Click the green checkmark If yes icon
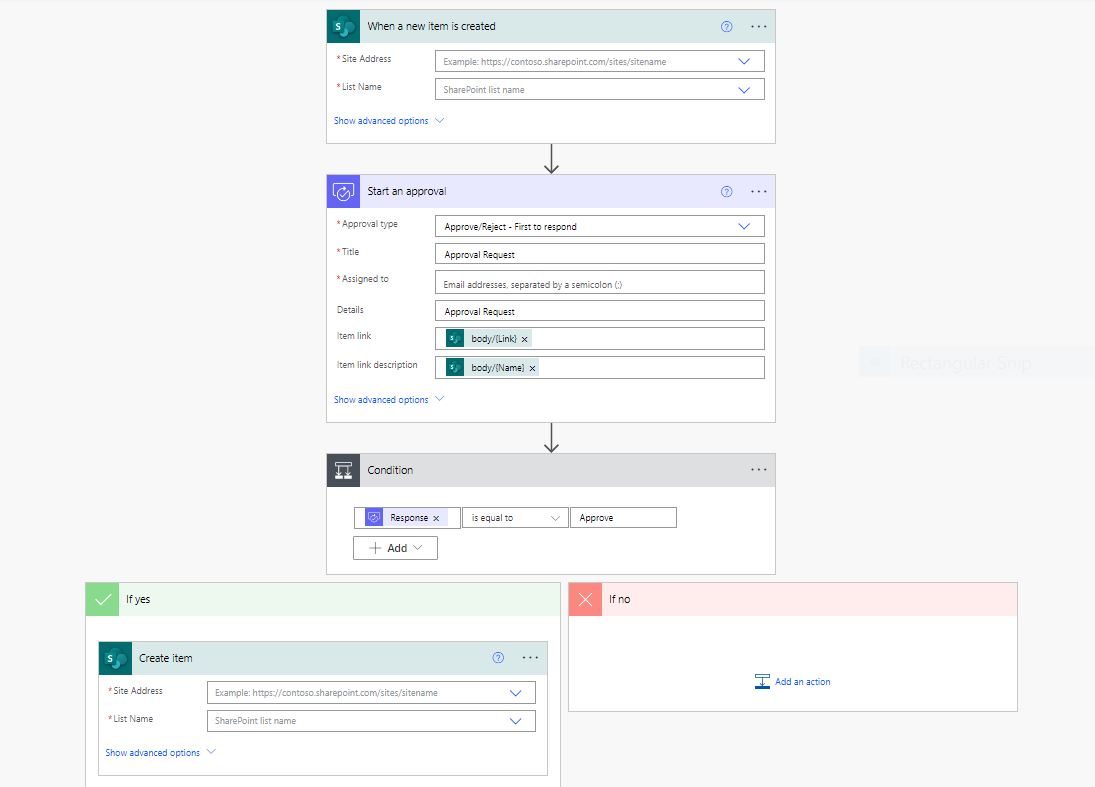 tap(103, 599)
